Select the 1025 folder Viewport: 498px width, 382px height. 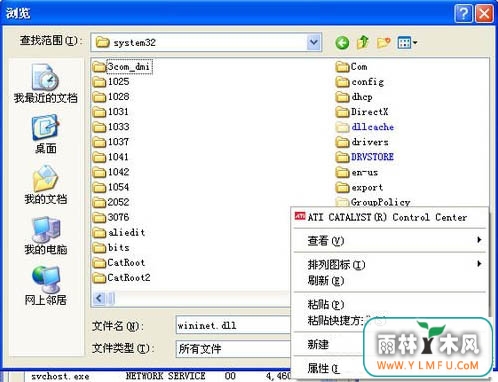(111, 82)
